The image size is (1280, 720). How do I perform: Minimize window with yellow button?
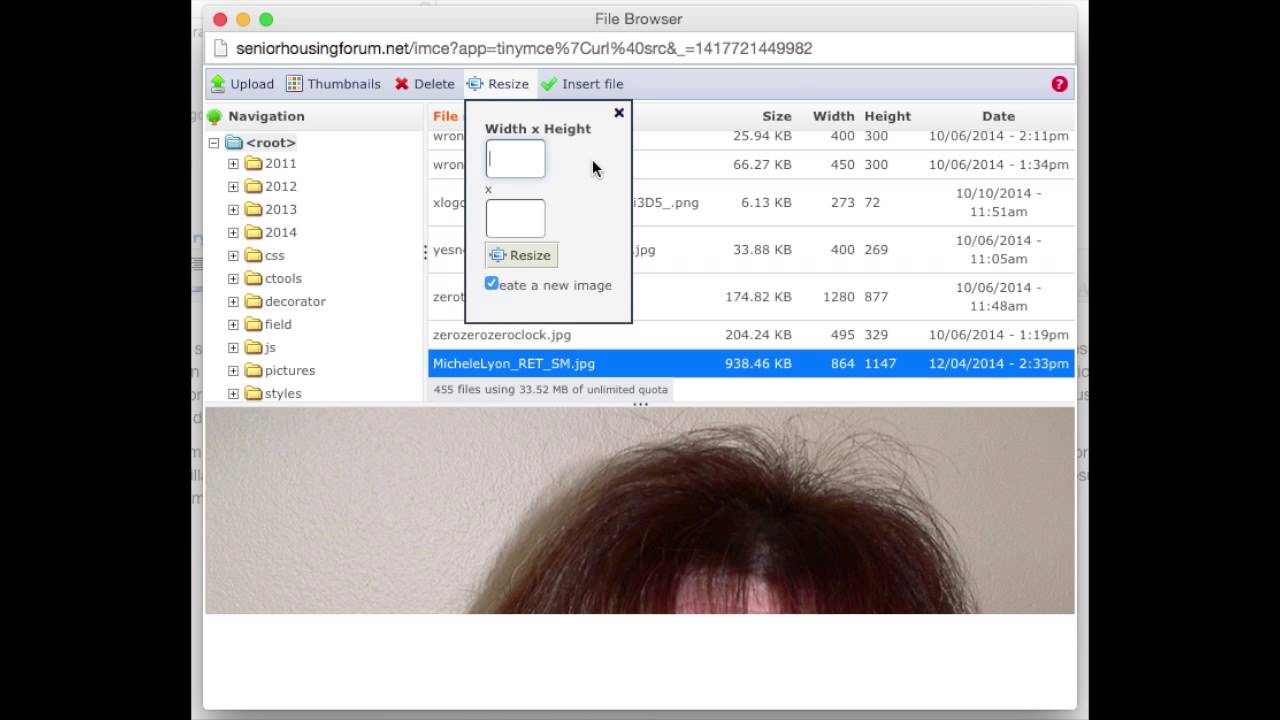(243, 19)
